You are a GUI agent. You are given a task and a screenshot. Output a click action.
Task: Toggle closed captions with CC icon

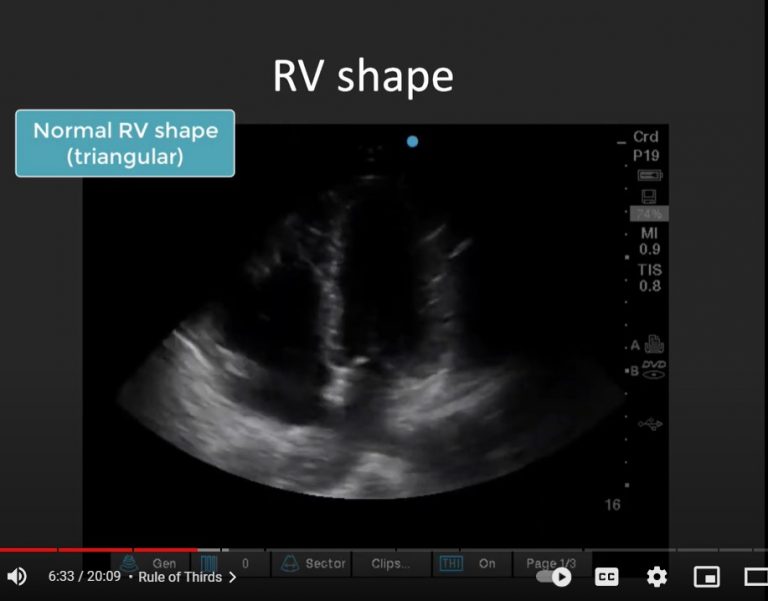(x=606, y=577)
